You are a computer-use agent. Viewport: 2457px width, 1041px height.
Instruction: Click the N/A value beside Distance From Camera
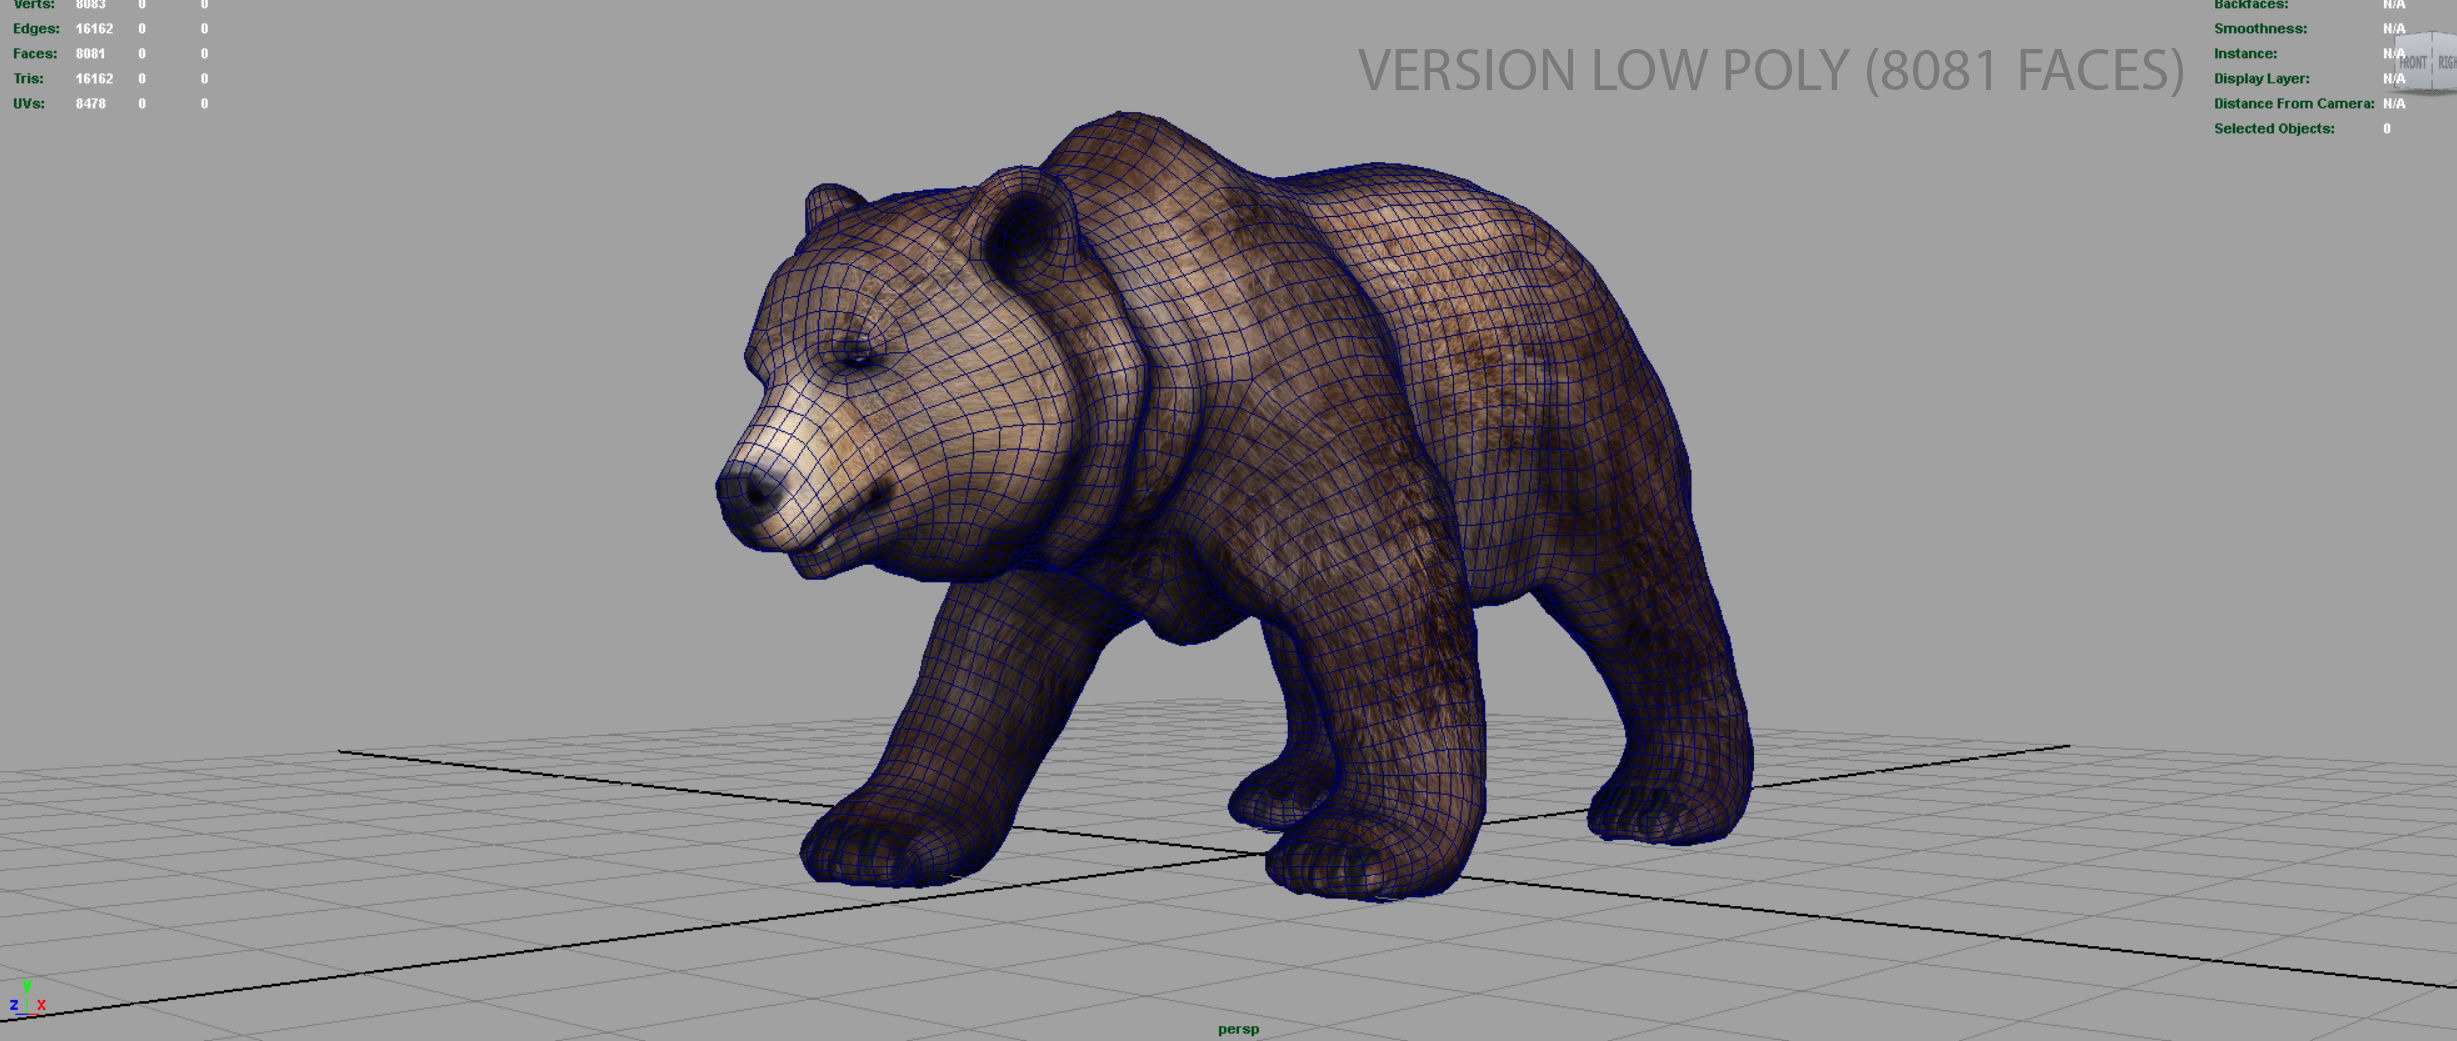(2394, 104)
